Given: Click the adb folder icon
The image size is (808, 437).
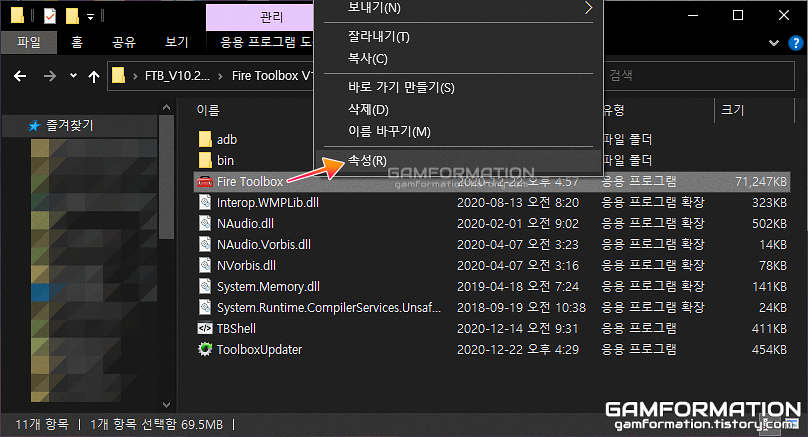Looking at the screenshot, I should [x=205, y=139].
